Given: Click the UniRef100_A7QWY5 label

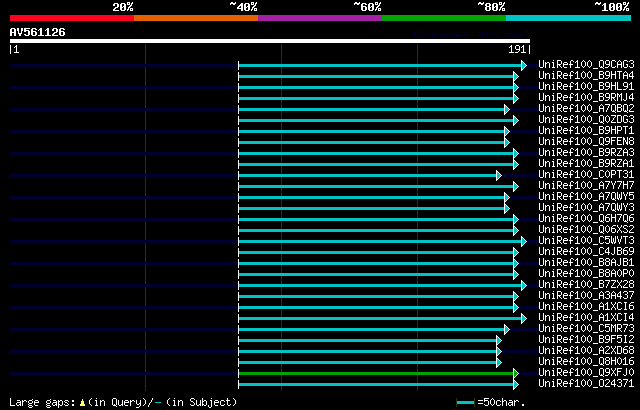Looking at the screenshot, I should tap(586, 197).
